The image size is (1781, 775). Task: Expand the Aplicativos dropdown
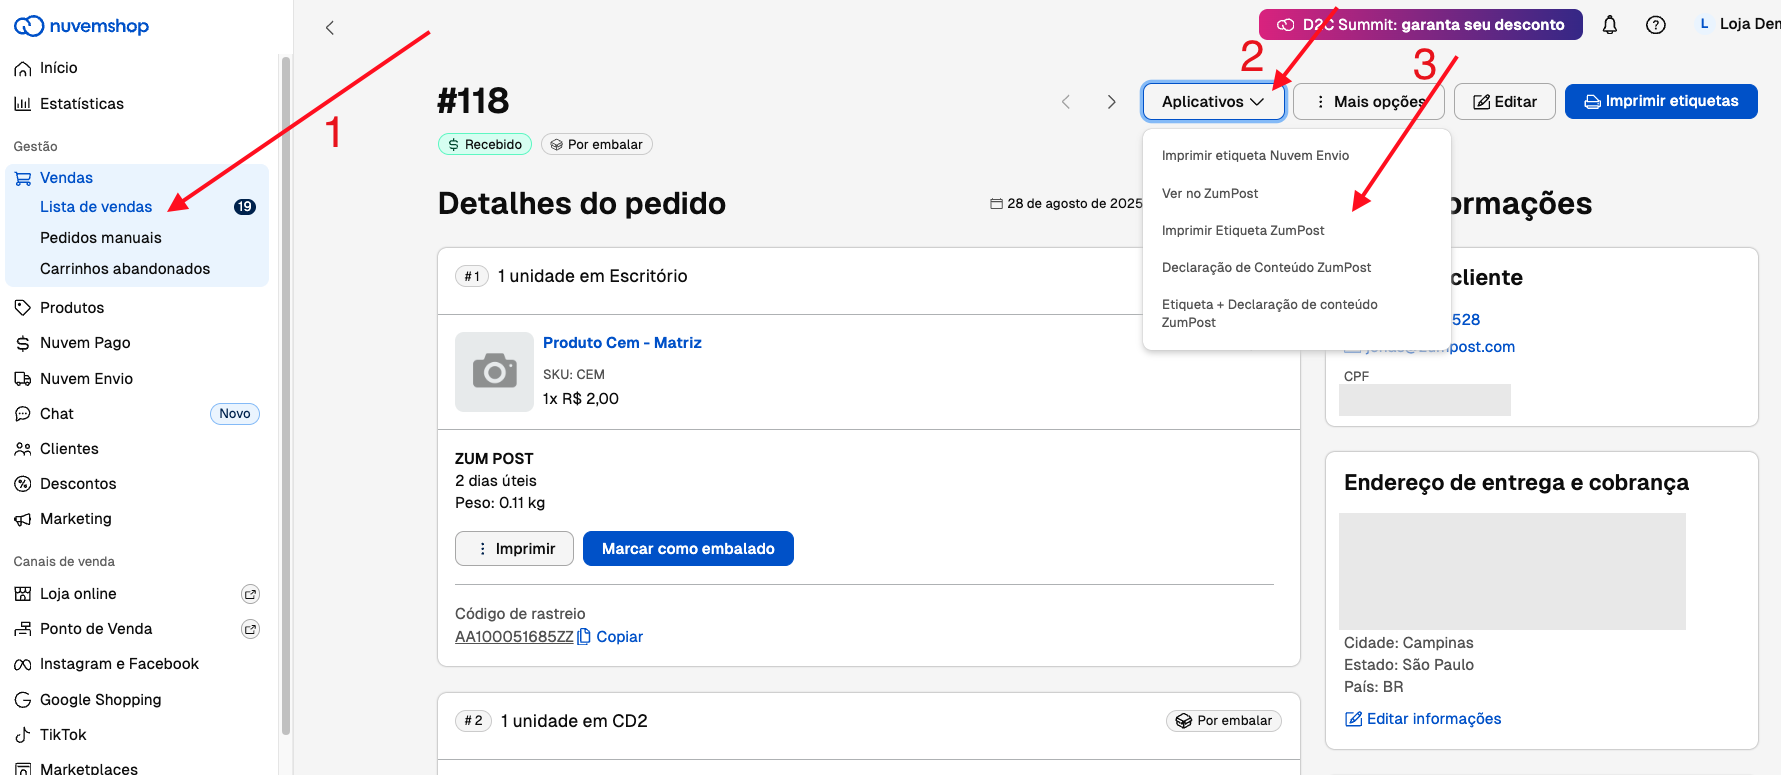(1213, 102)
